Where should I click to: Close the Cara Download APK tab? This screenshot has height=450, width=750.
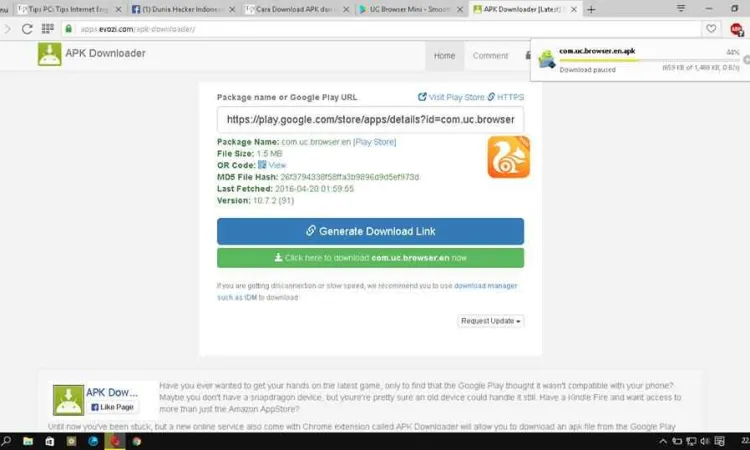click(x=346, y=10)
